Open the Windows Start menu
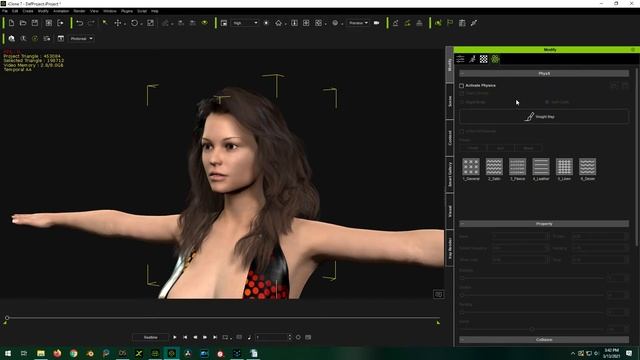Screen dimensions: 640x360 pos(7,353)
